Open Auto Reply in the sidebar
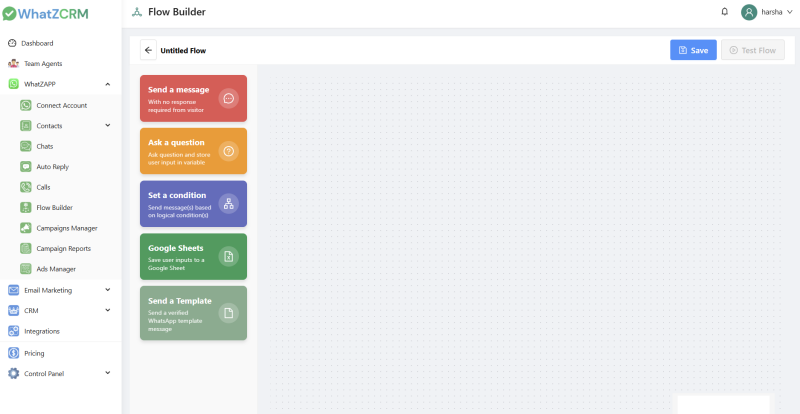Viewport: 800px width, 414px height. pyautogui.click(x=52, y=167)
